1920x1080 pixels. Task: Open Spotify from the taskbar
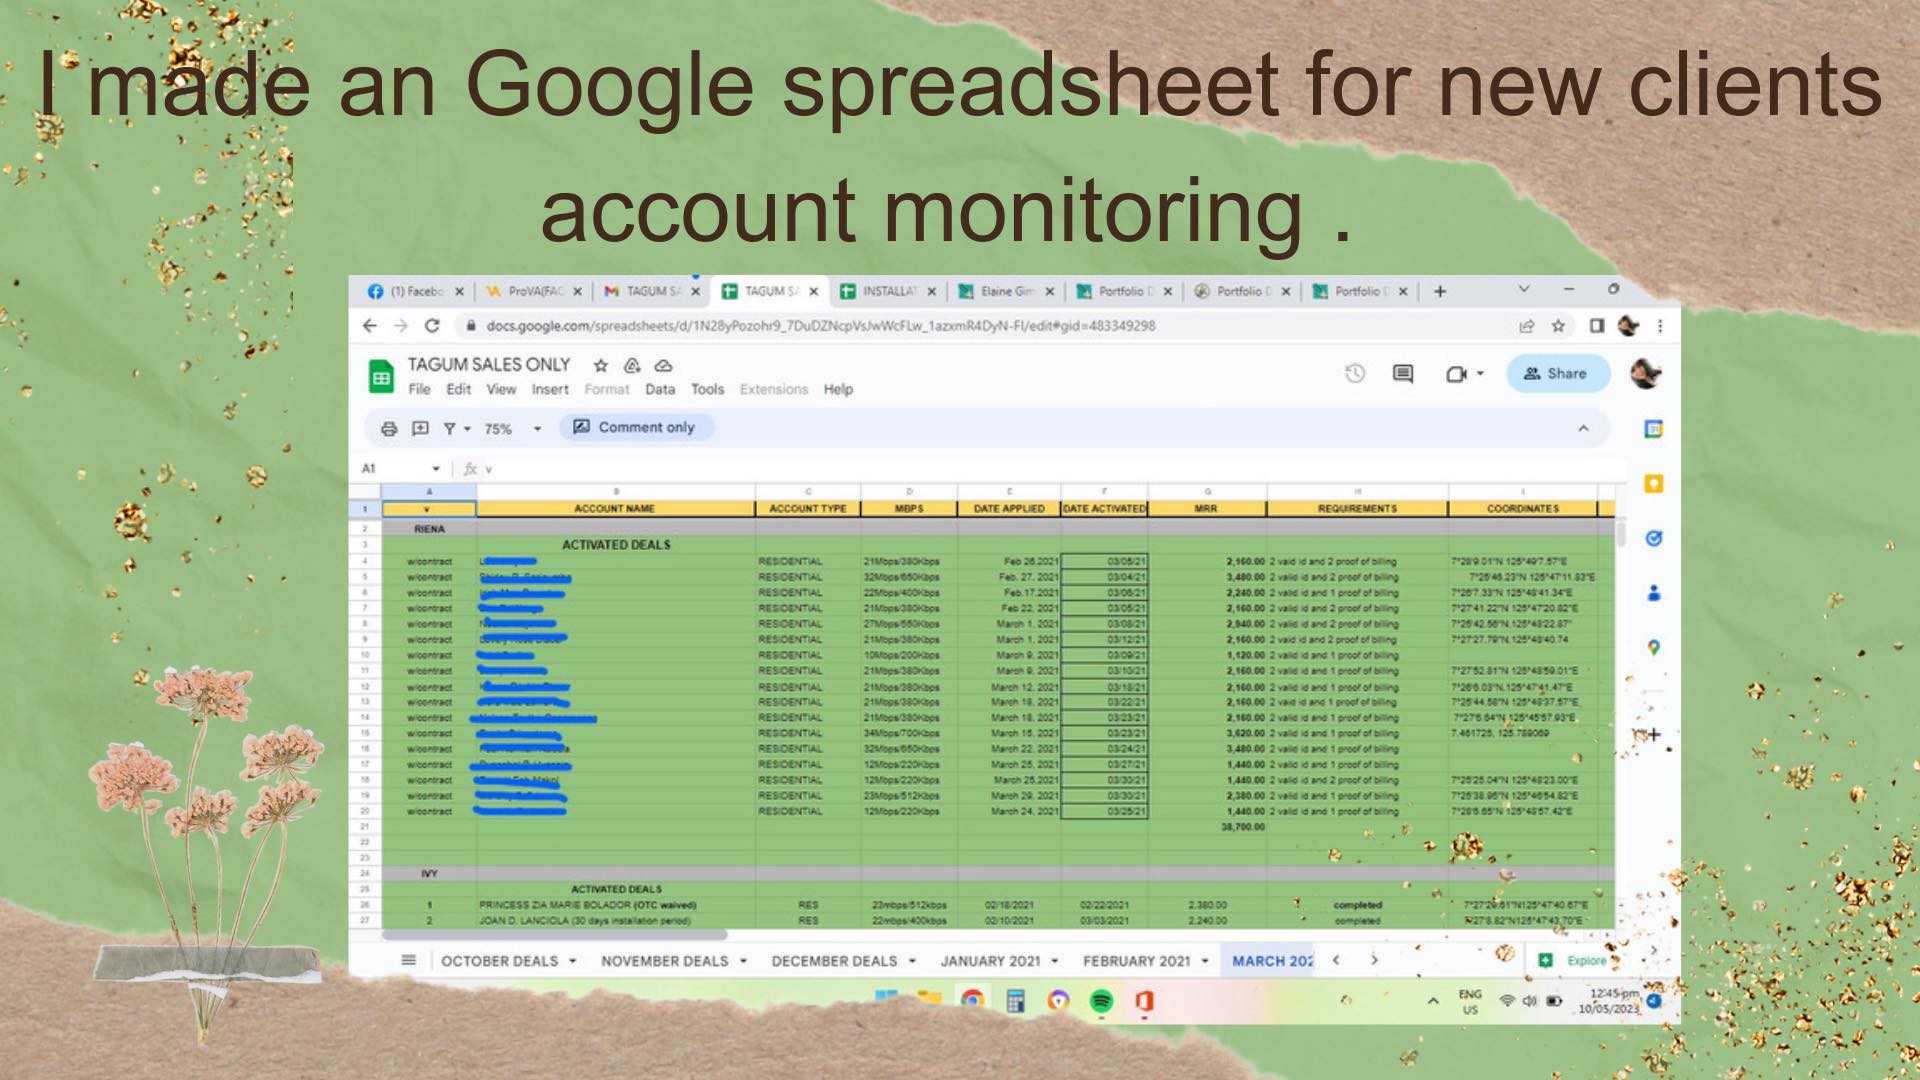(x=1101, y=1001)
